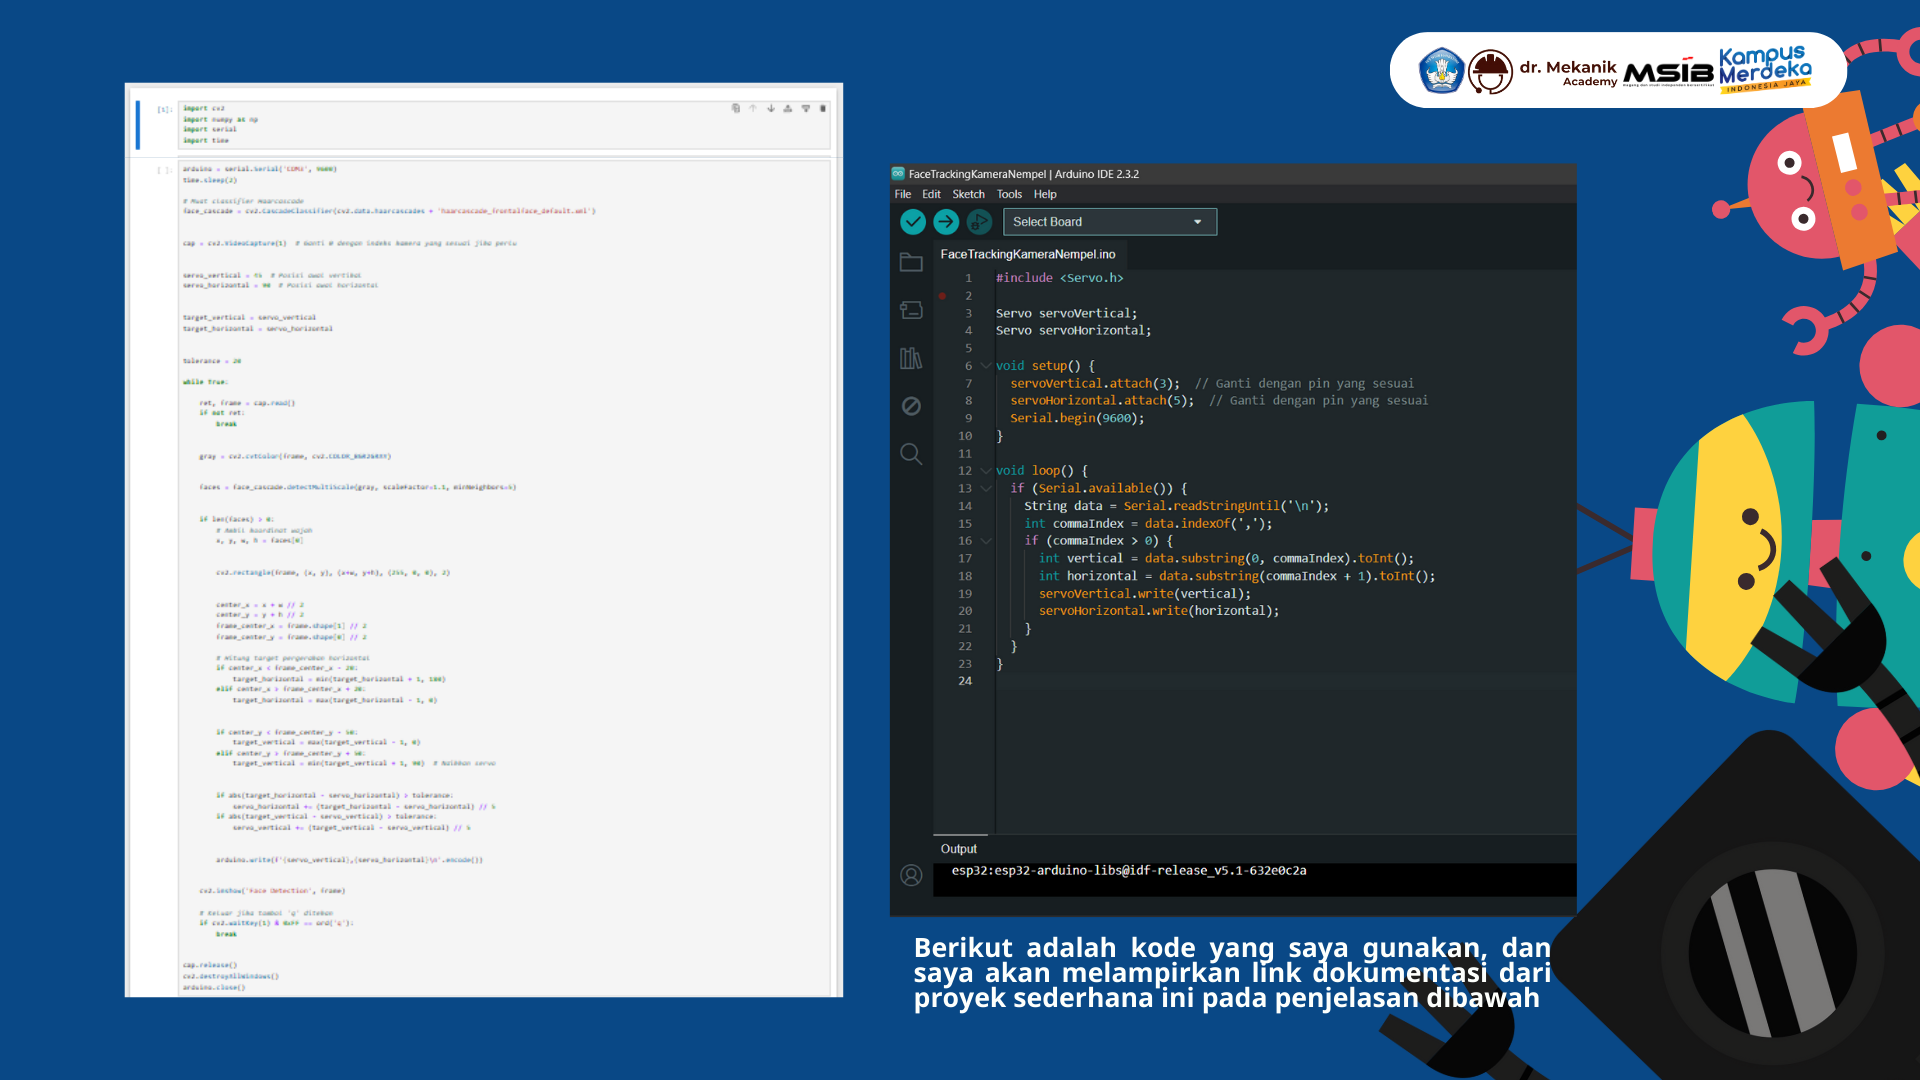The height and width of the screenshot is (1080, 1920).
Task: Open the Library Manager sidebar icon
Action: point(911,358)
